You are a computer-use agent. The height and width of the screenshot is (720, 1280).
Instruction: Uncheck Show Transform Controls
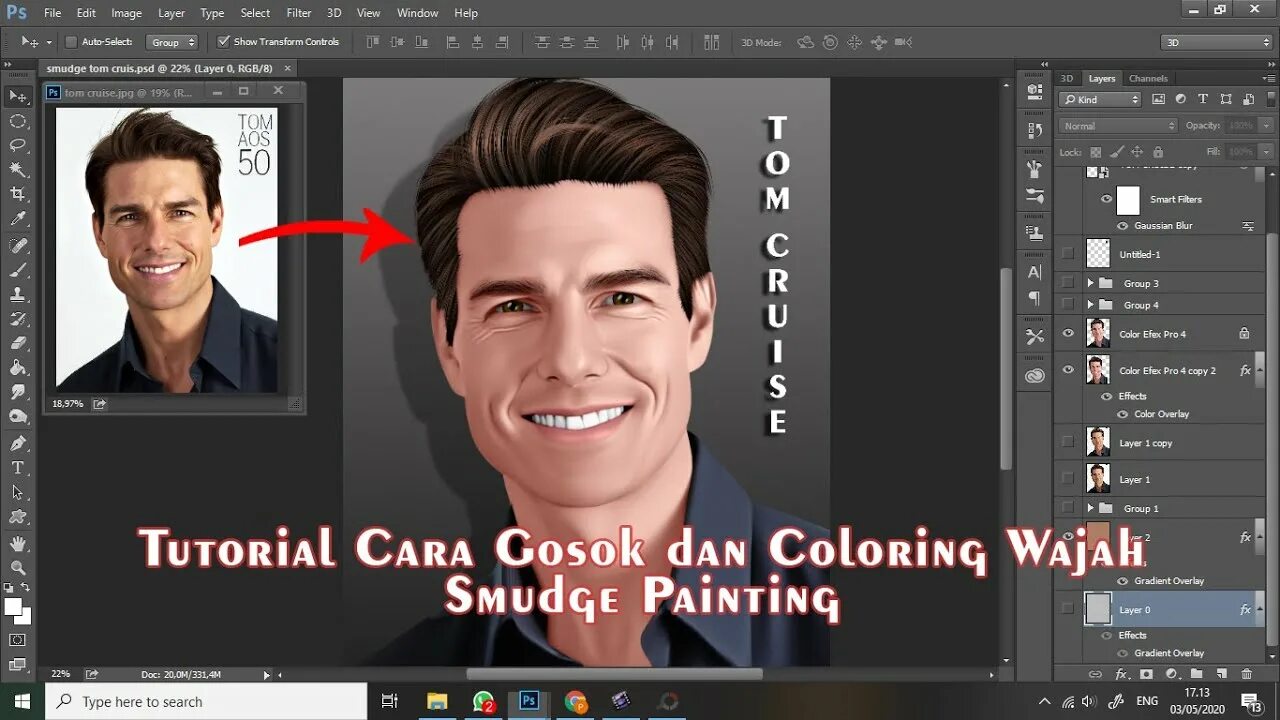[x=223, y=42]
